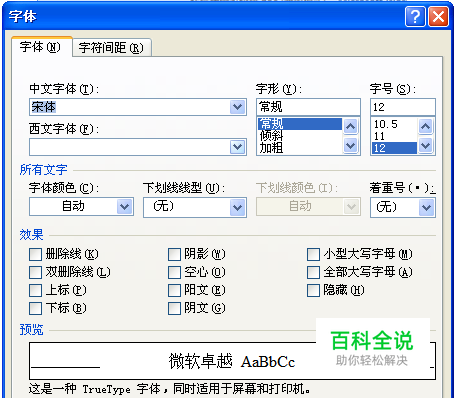Toggle the 阳文 checkbox
Image resolution: width=455 pixels, height=398 pixels.
[174, 290]
